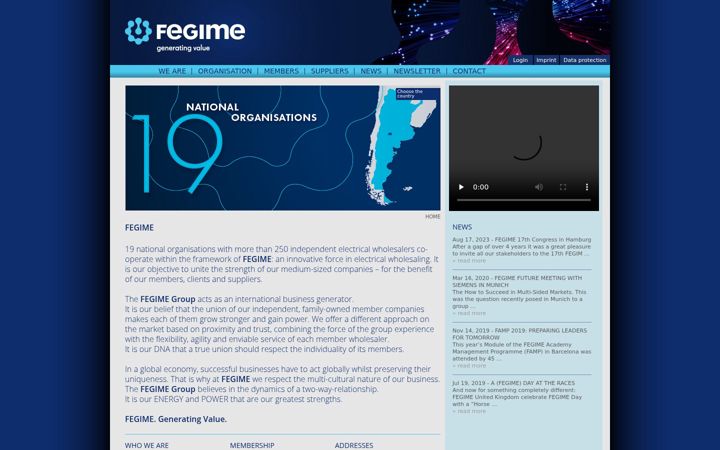Click read more under the Siemens Munich news

(x=469, y=313)
